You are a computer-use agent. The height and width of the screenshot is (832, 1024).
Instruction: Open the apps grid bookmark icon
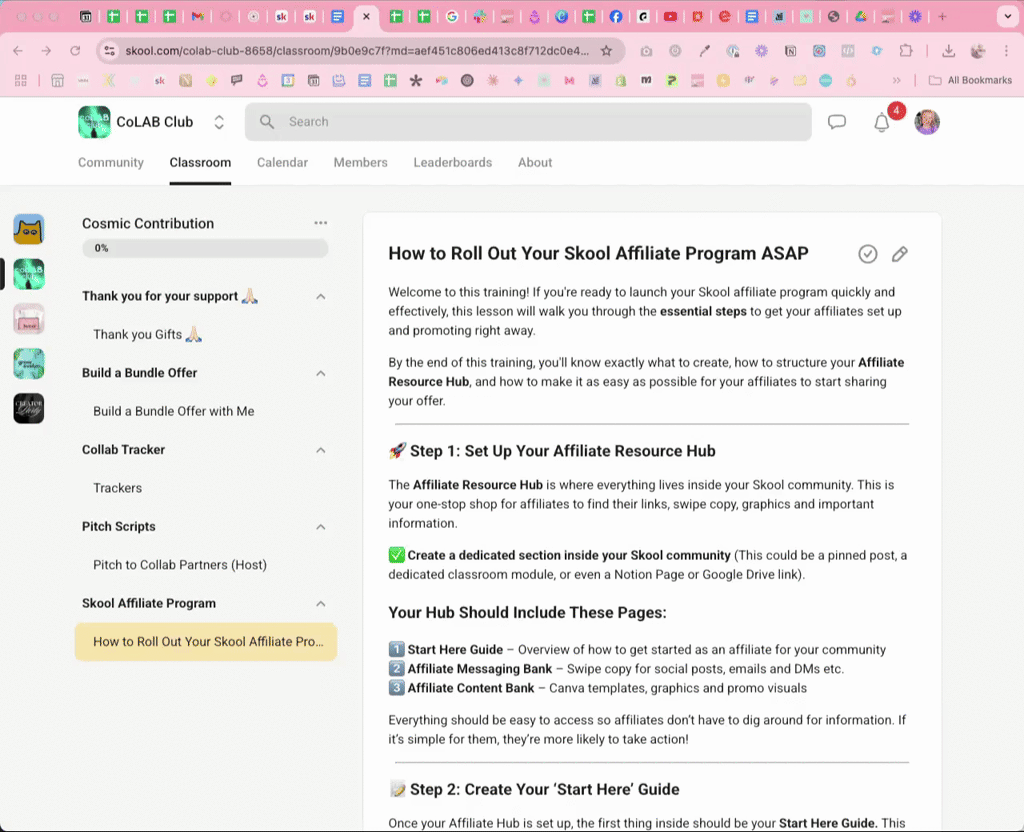21,80
